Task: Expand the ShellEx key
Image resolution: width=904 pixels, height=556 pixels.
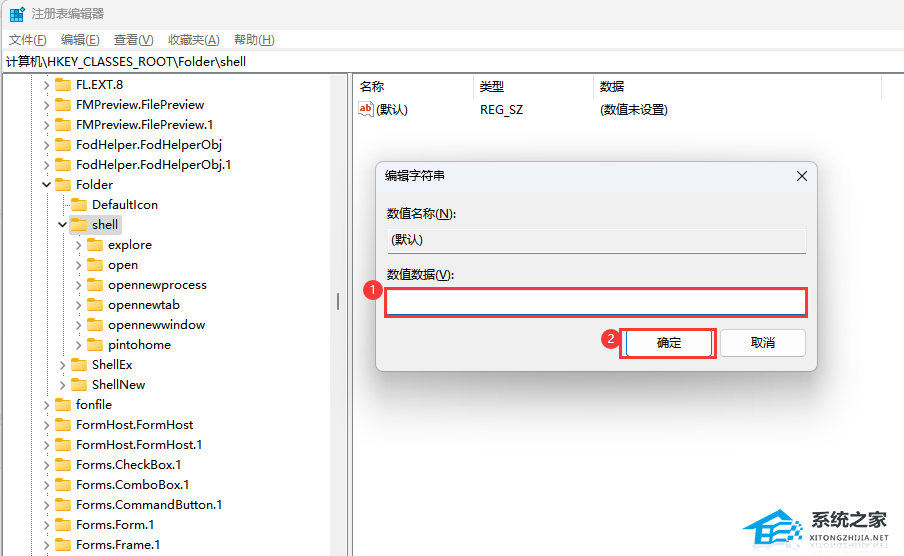Action: 62,365
